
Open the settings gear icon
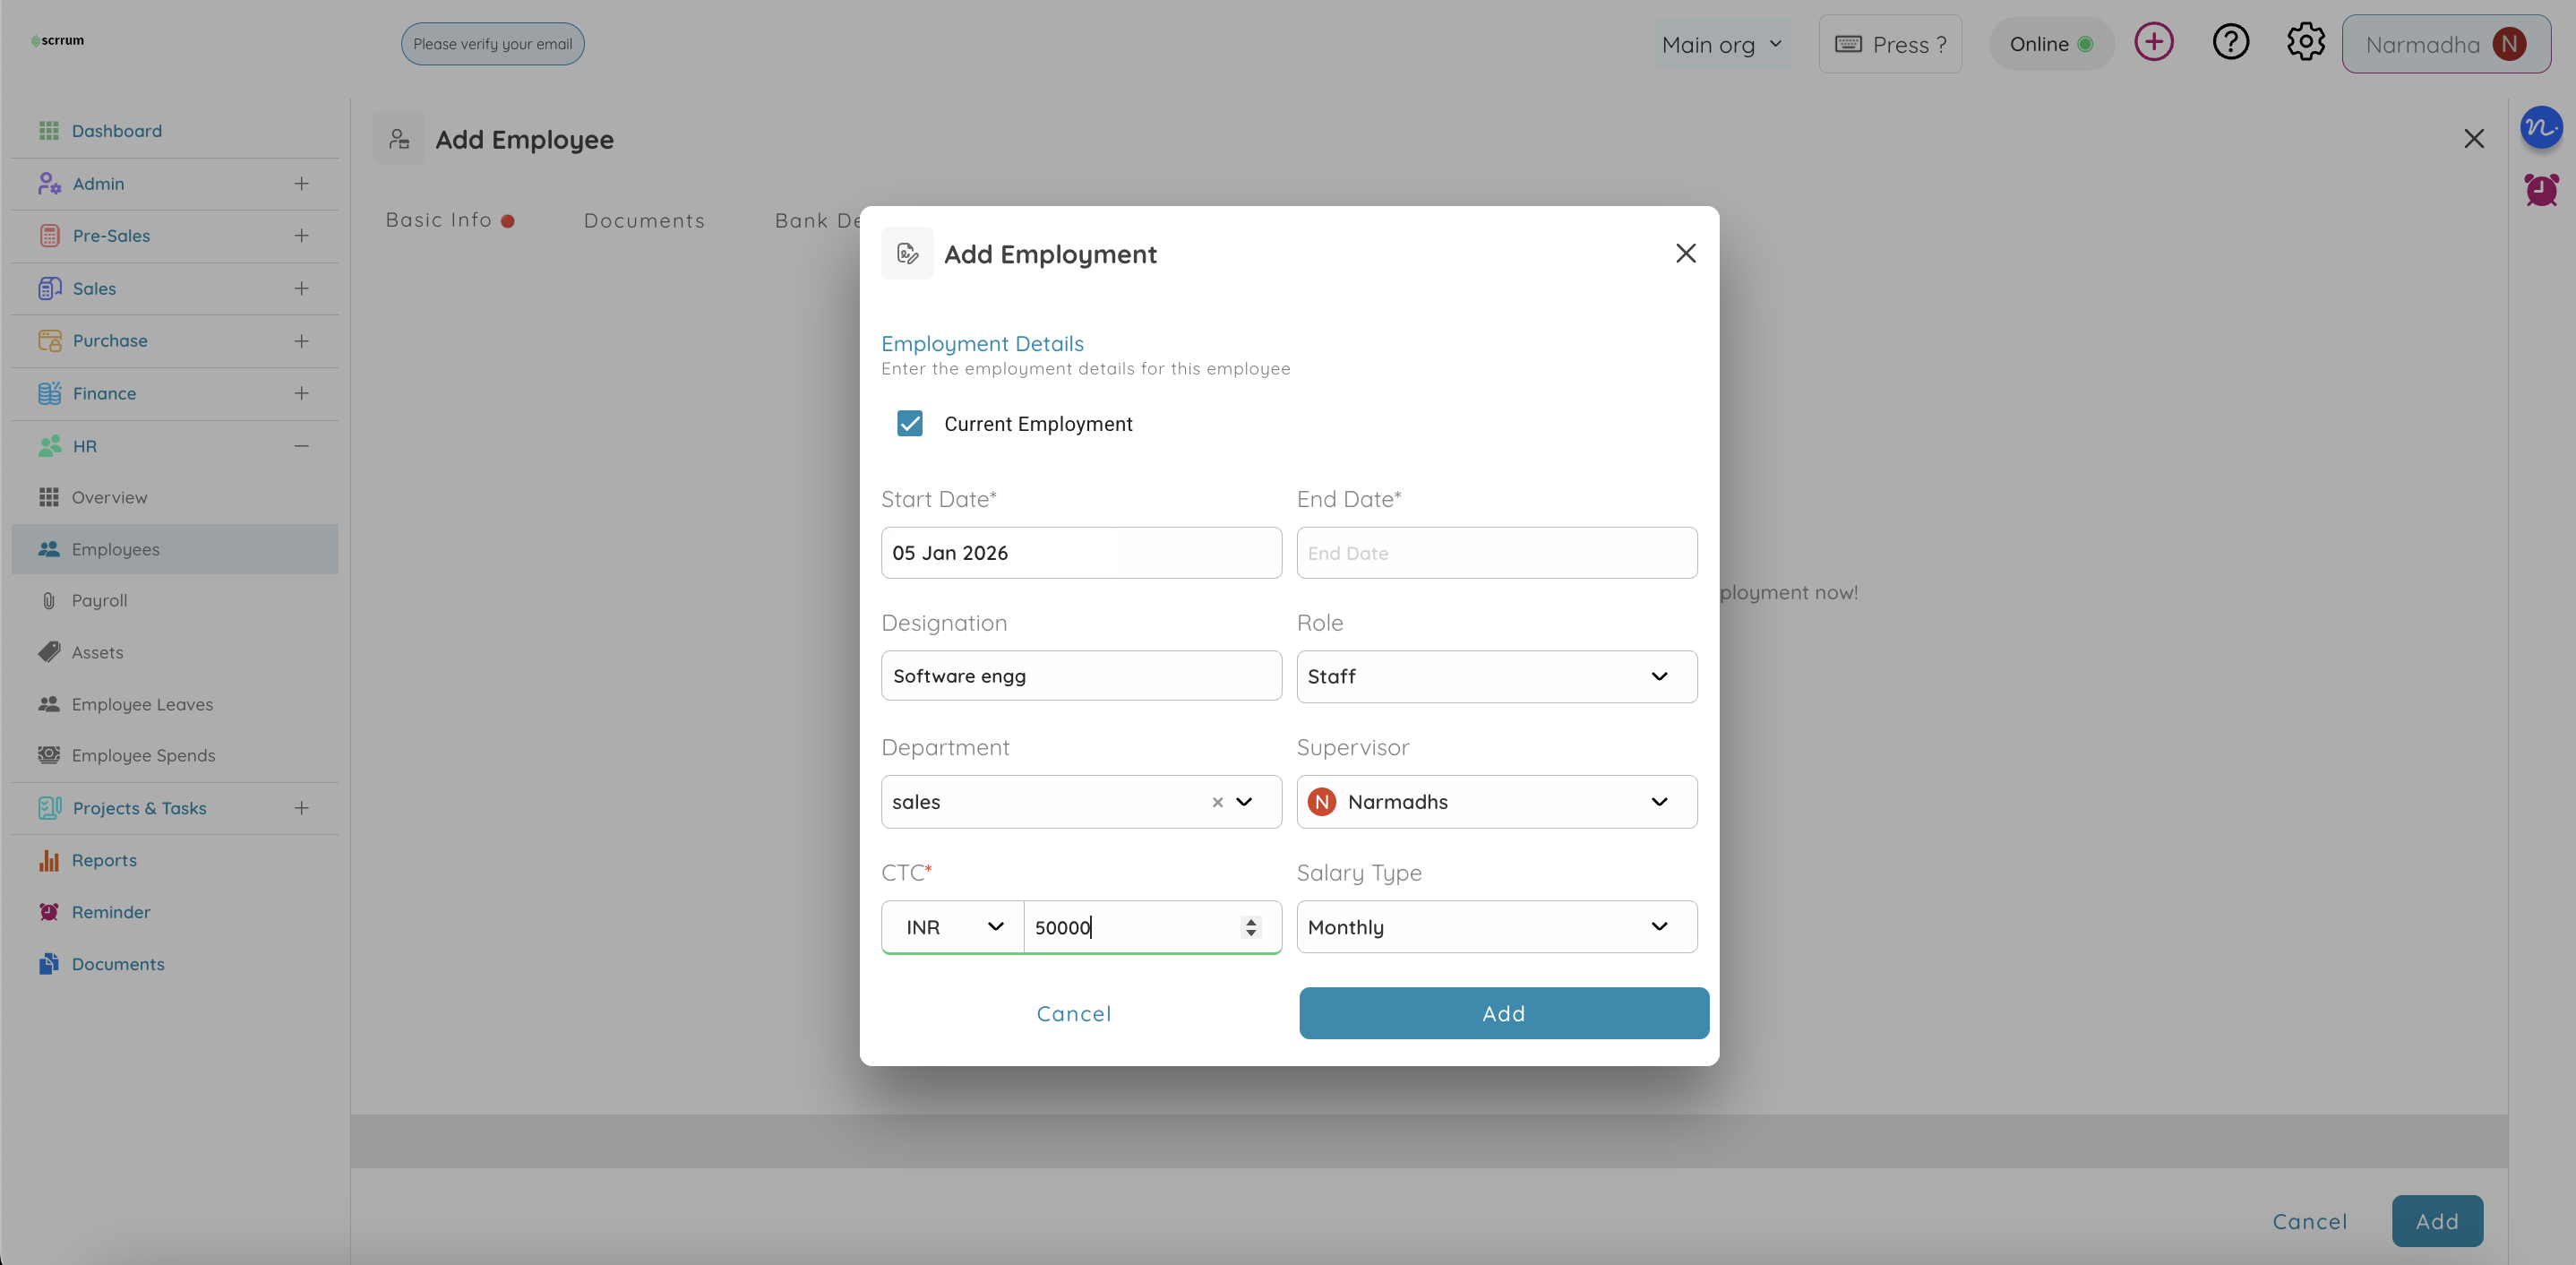(2306, 42)
